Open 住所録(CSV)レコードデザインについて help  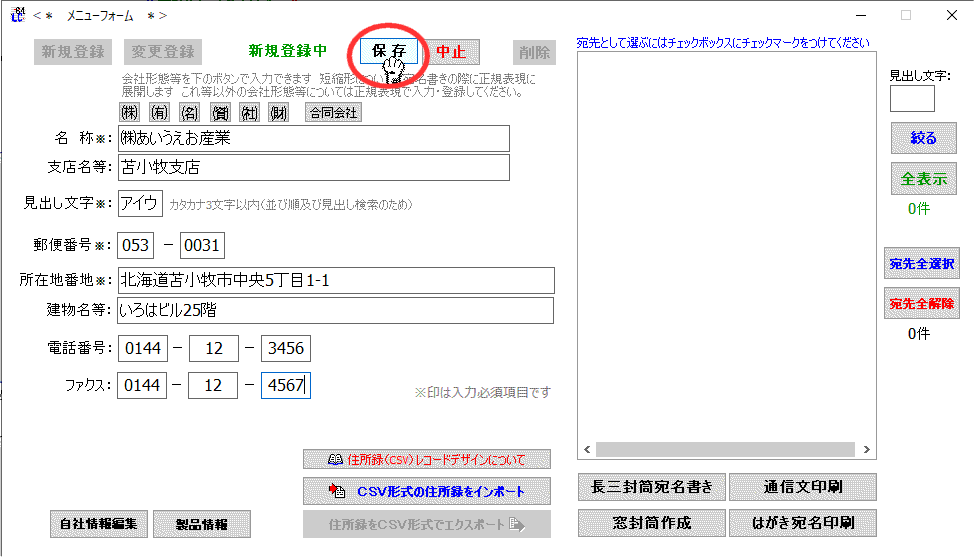point(427,459)
